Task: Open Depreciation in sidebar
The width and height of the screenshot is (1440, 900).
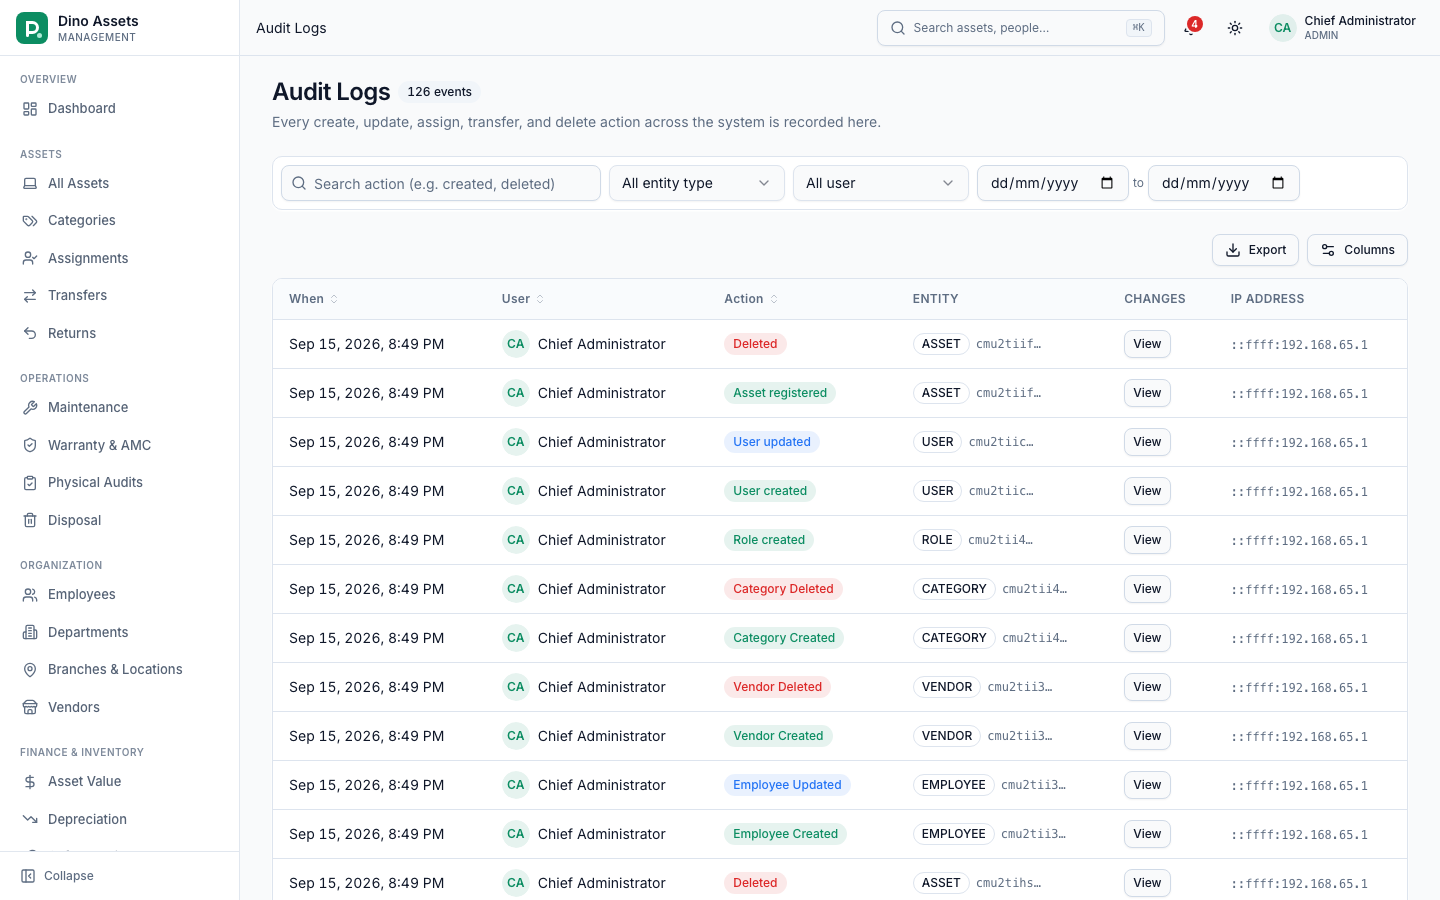Action: click(x=120, y=819)
